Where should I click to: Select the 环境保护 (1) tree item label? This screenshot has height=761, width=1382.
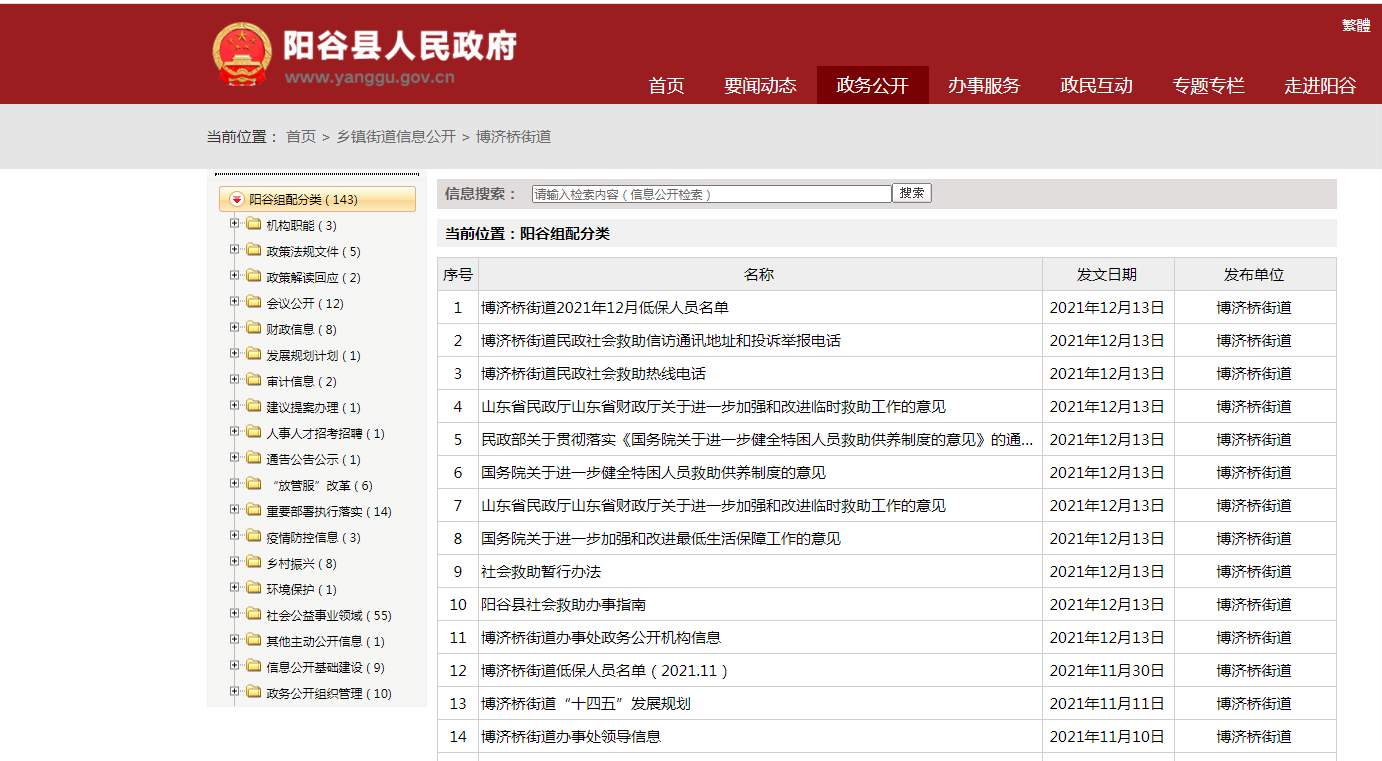301,589
